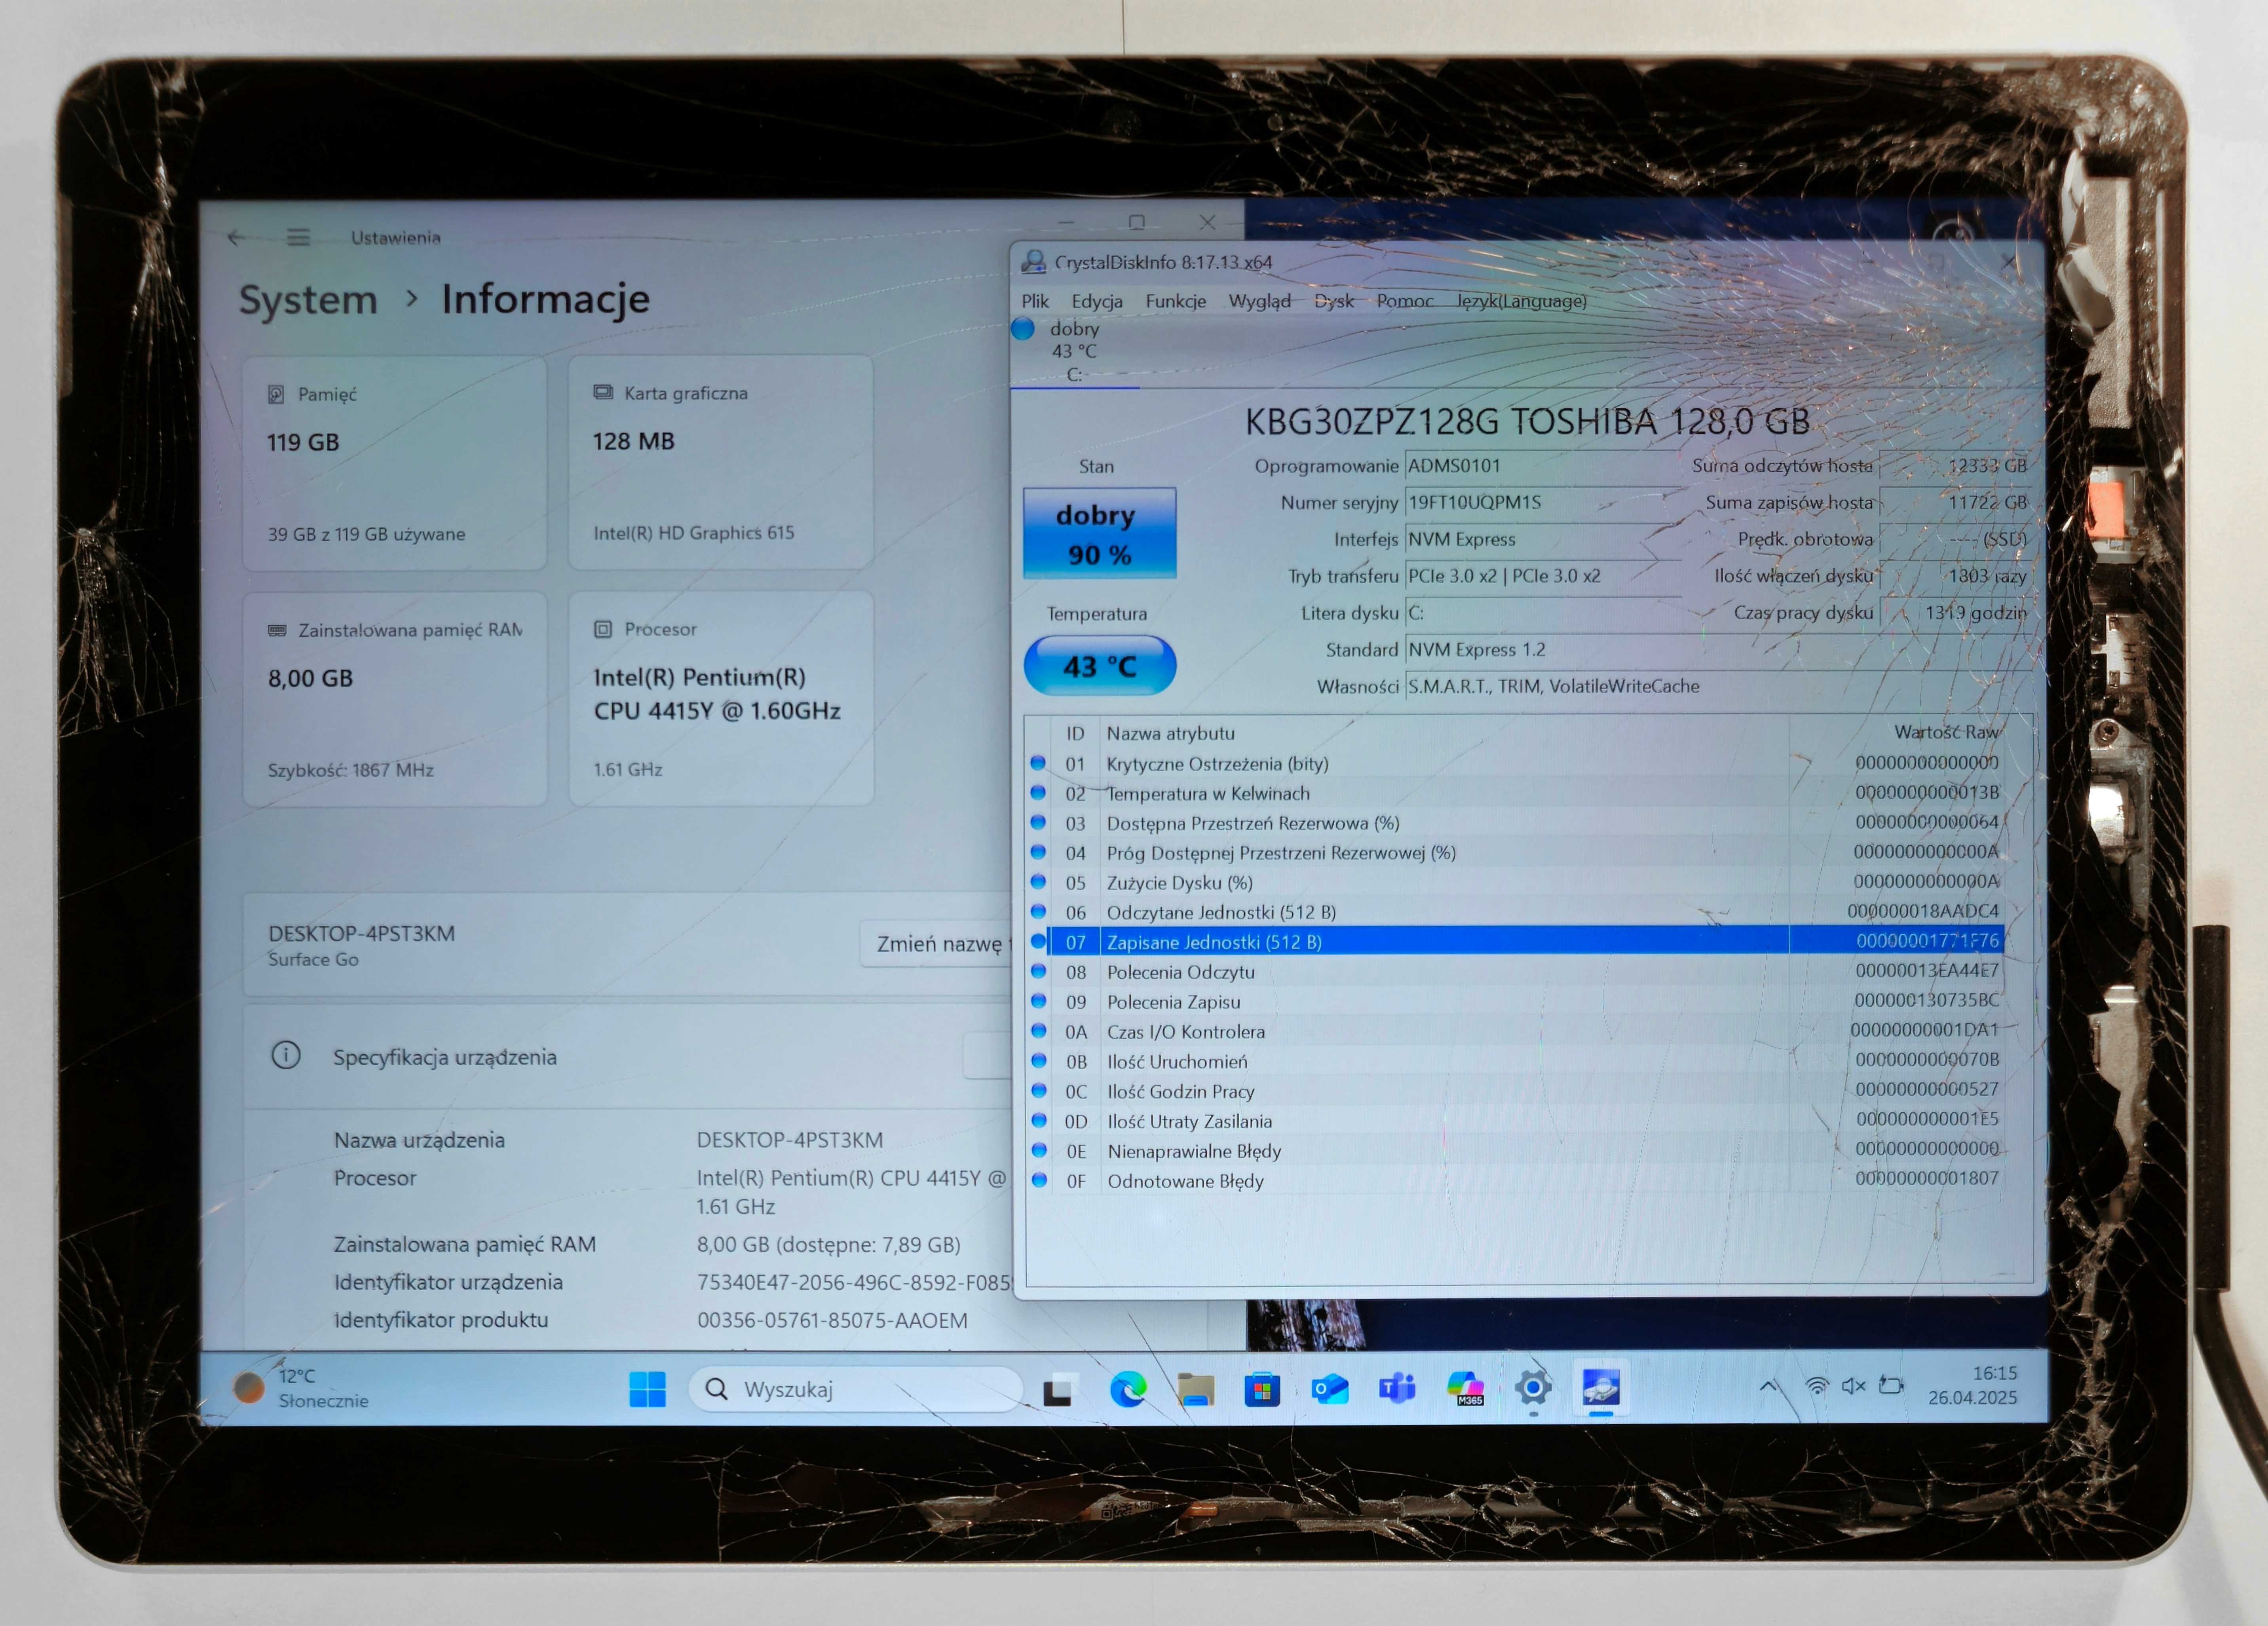
Task: Open the Dysk menu
Action: tap(1333, 301)
